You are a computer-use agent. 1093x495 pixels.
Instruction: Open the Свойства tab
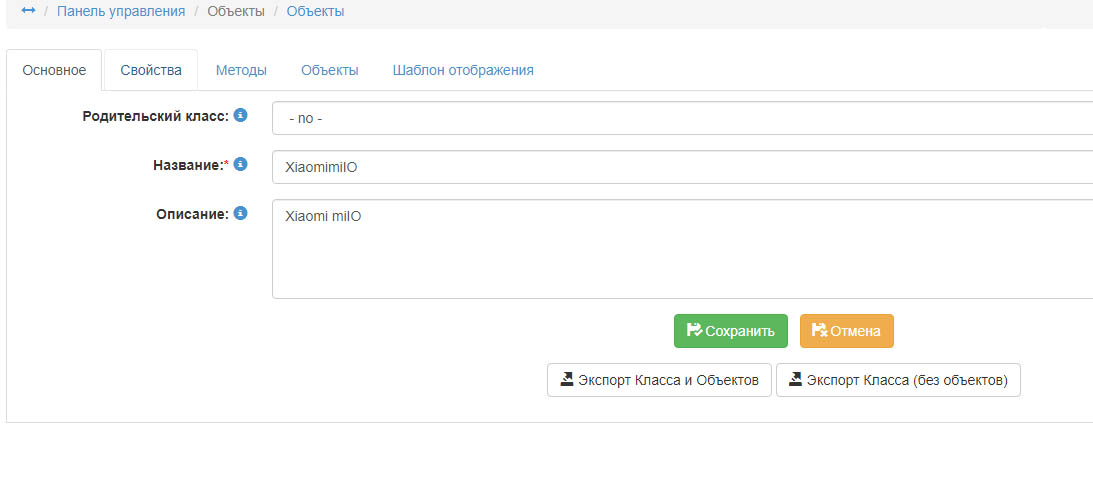tap(151, 71)
